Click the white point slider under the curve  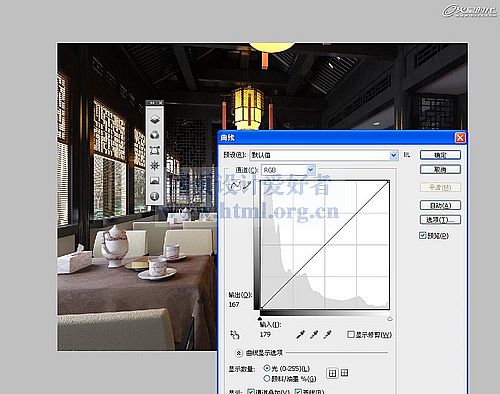[390, 319]
